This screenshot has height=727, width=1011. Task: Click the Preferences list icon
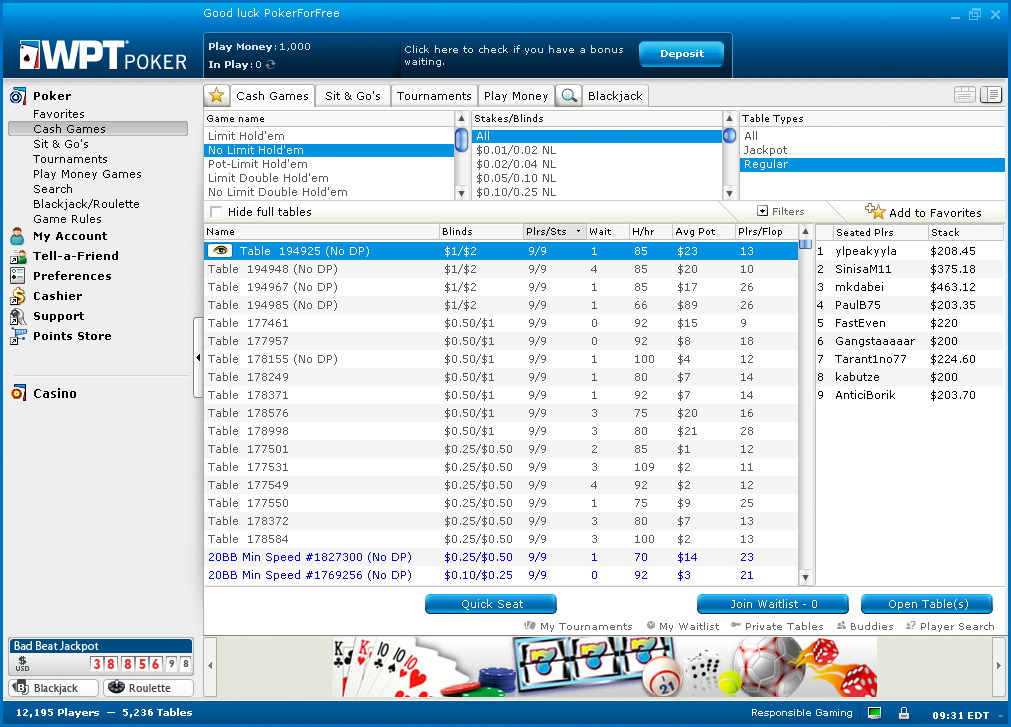pos(18,276)
